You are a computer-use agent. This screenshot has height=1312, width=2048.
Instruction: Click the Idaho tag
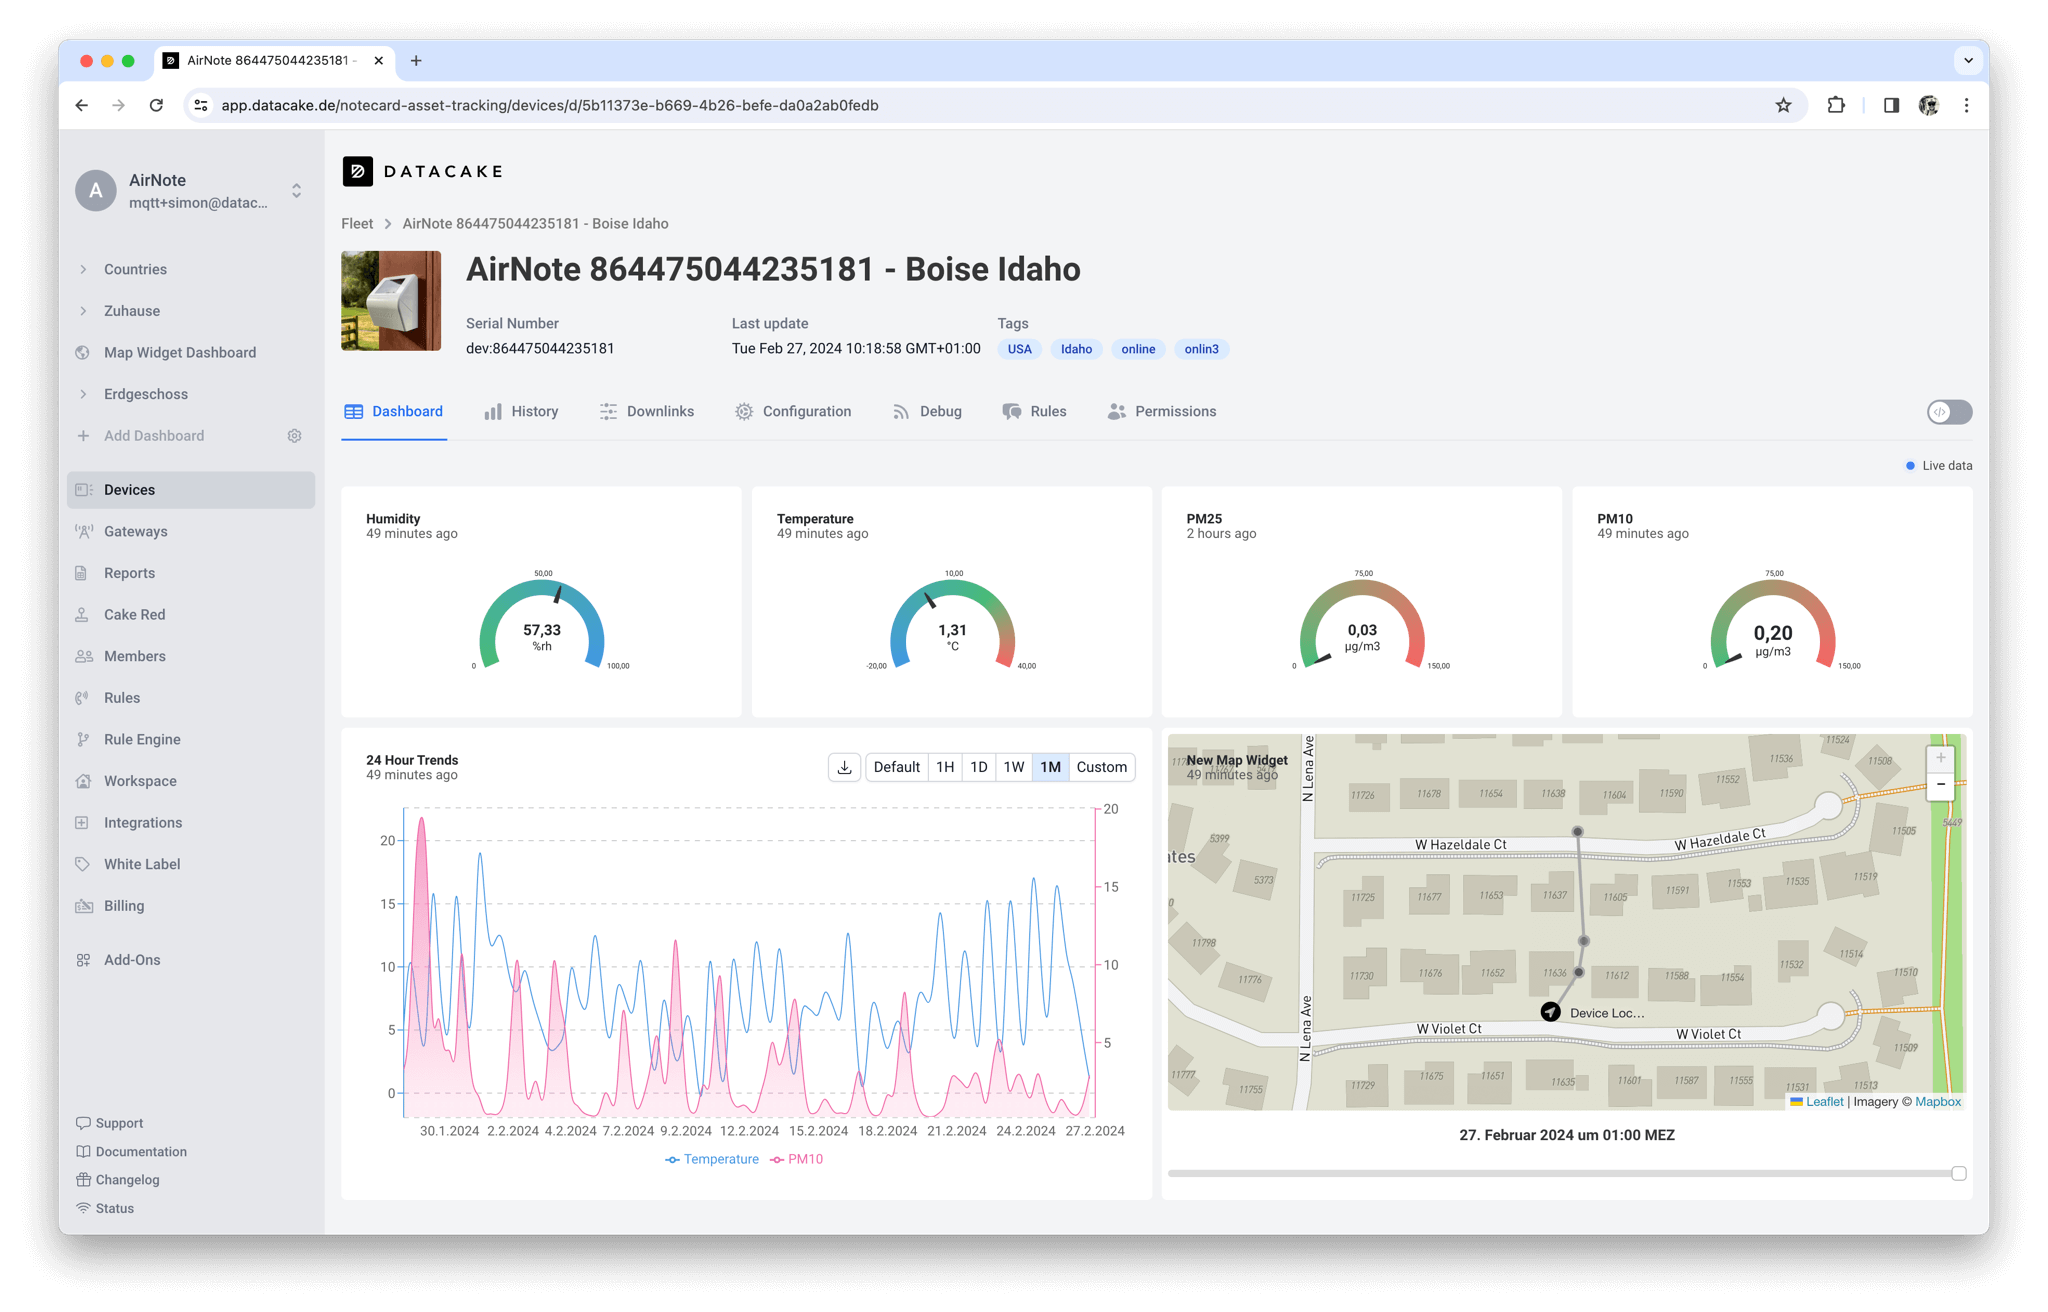(x=1076, y=349)
